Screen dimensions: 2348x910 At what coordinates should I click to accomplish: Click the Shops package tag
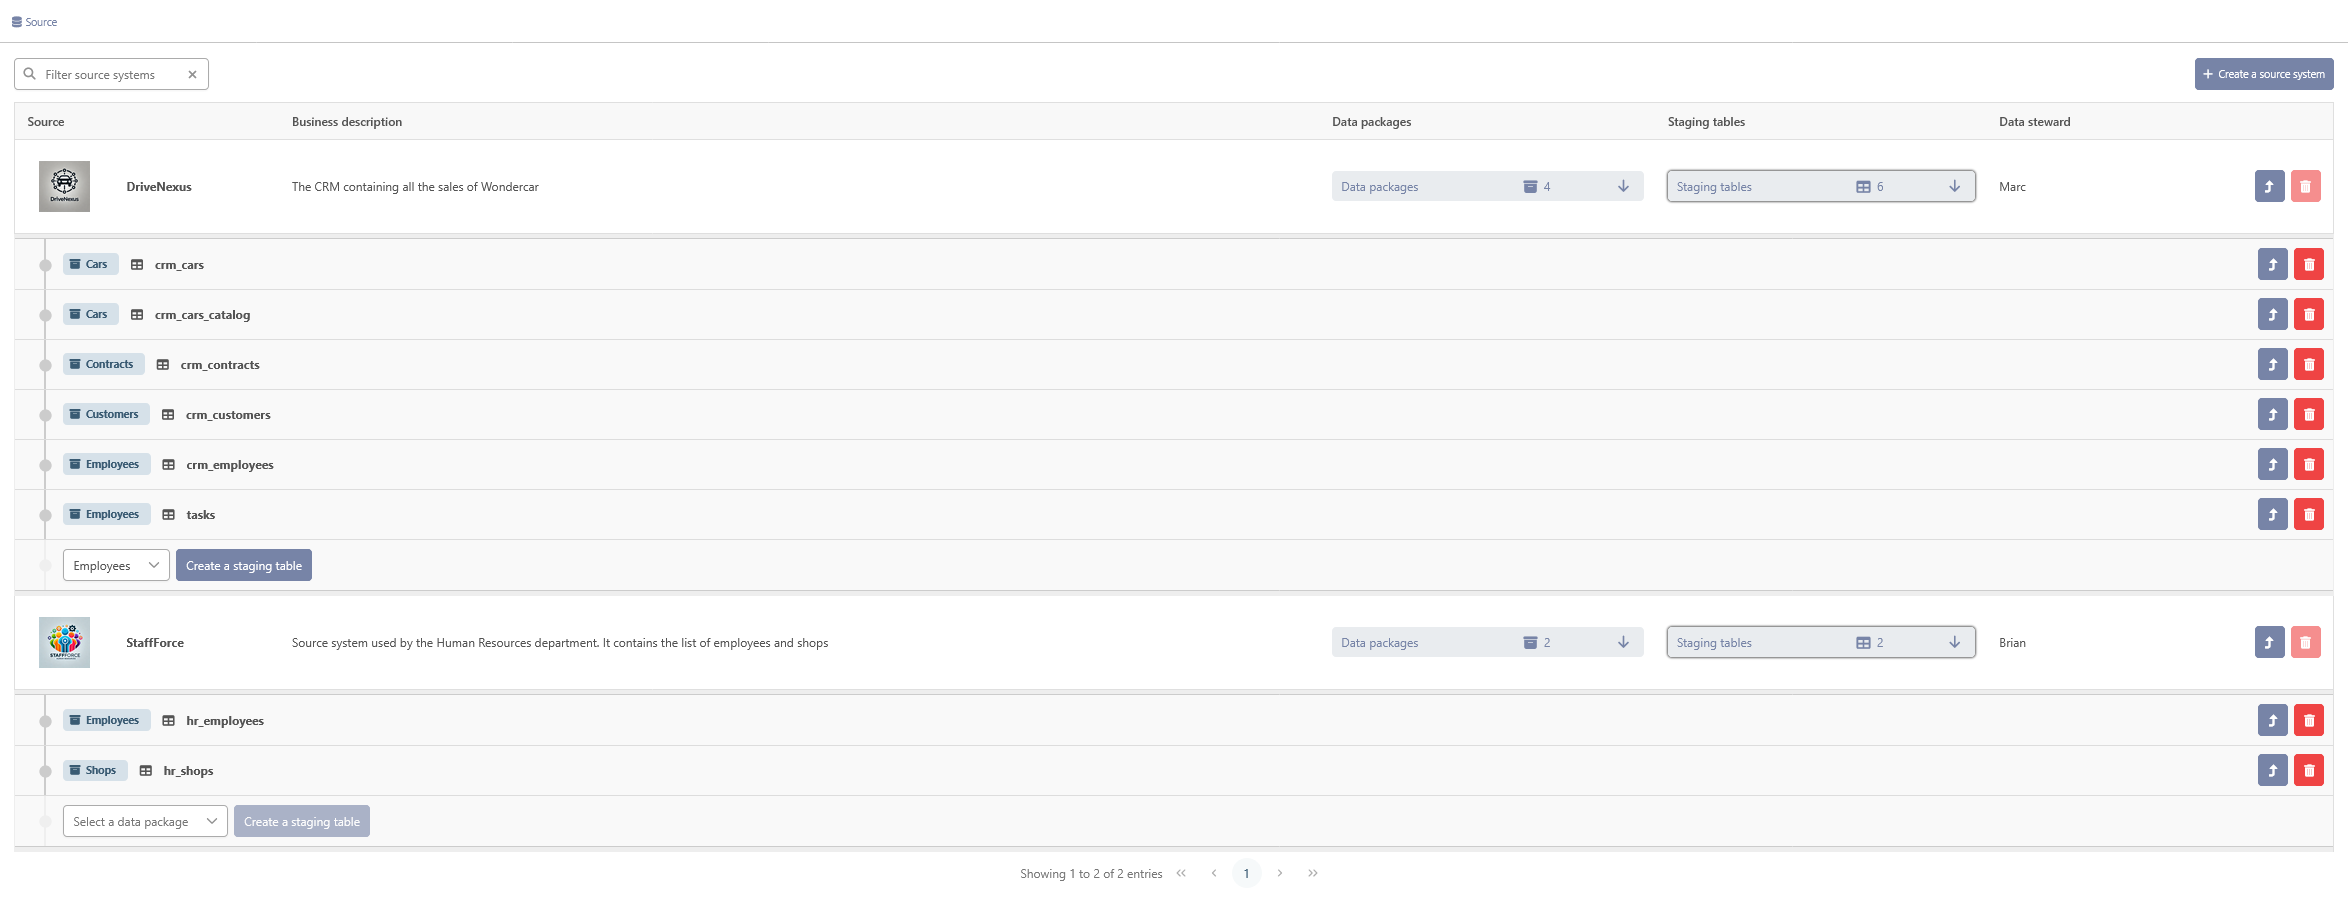[x=95, y=770]
